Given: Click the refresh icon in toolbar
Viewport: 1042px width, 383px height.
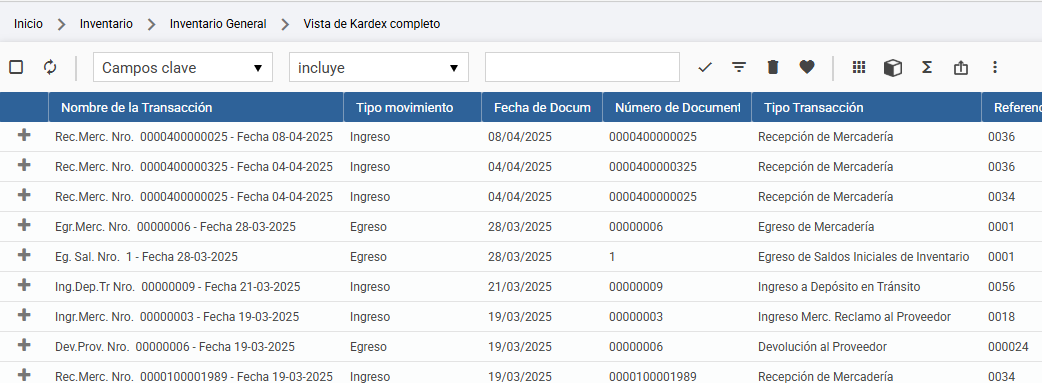Looking at the screenshot, I should pyautogui.click(x=50, y=67).
